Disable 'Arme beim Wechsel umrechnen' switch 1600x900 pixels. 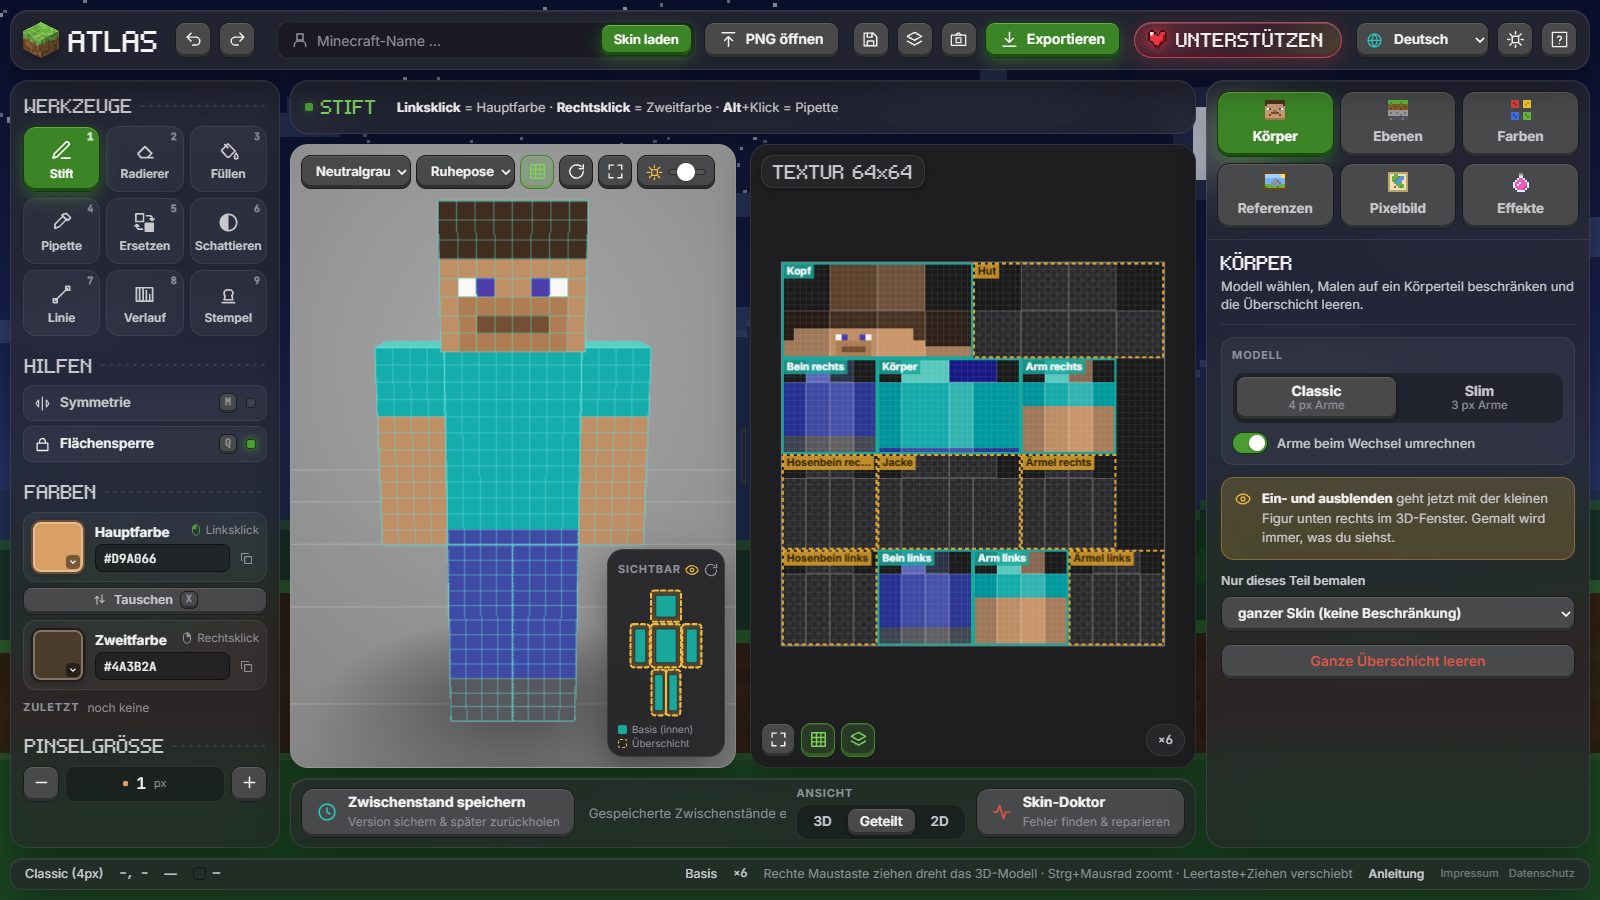click(1250, 443)
